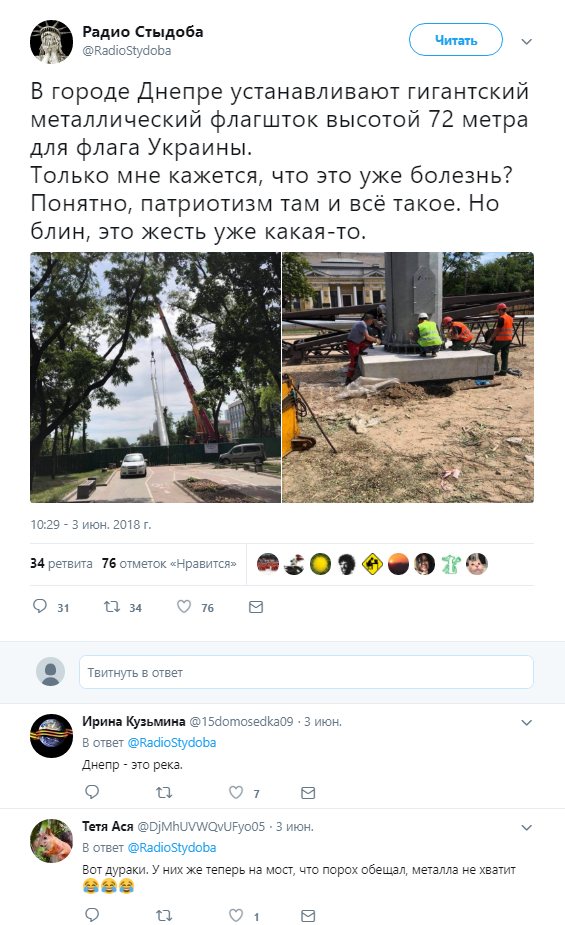Screen dimensions: 565x925
Task: Like the main tweet with 76 likes
Action: [184, 606]
